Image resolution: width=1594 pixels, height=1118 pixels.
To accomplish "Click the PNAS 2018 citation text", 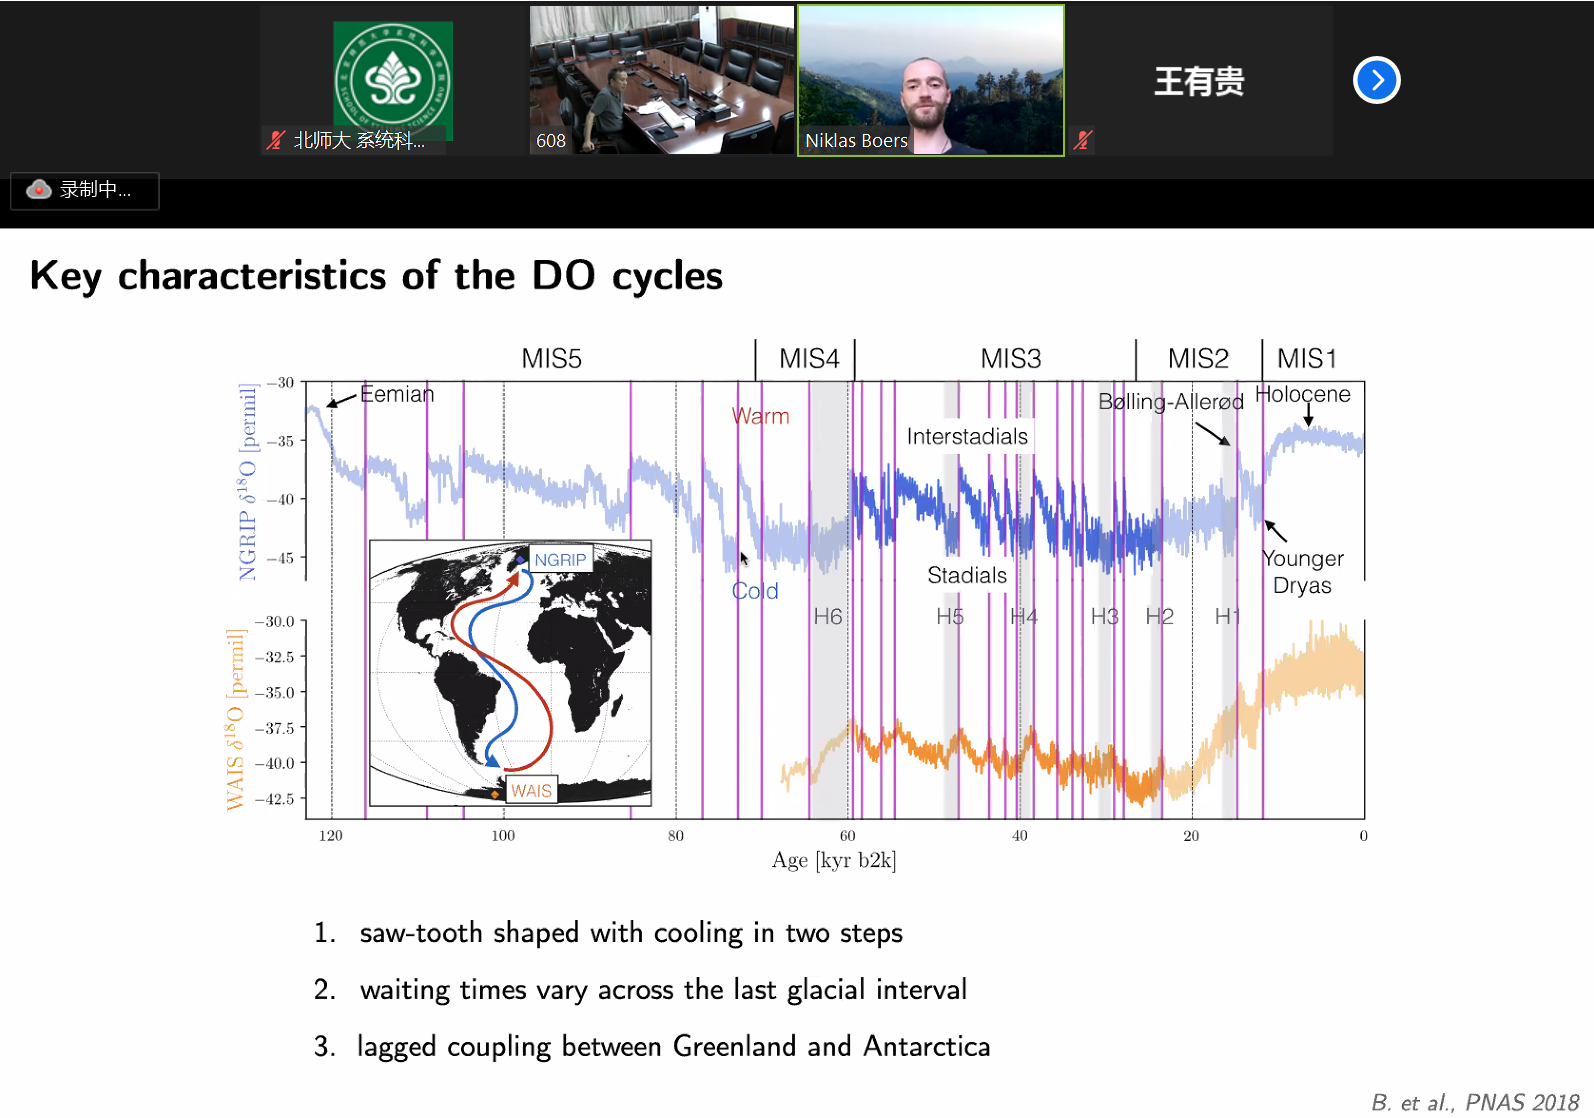I will [x=1475, y=1102].
